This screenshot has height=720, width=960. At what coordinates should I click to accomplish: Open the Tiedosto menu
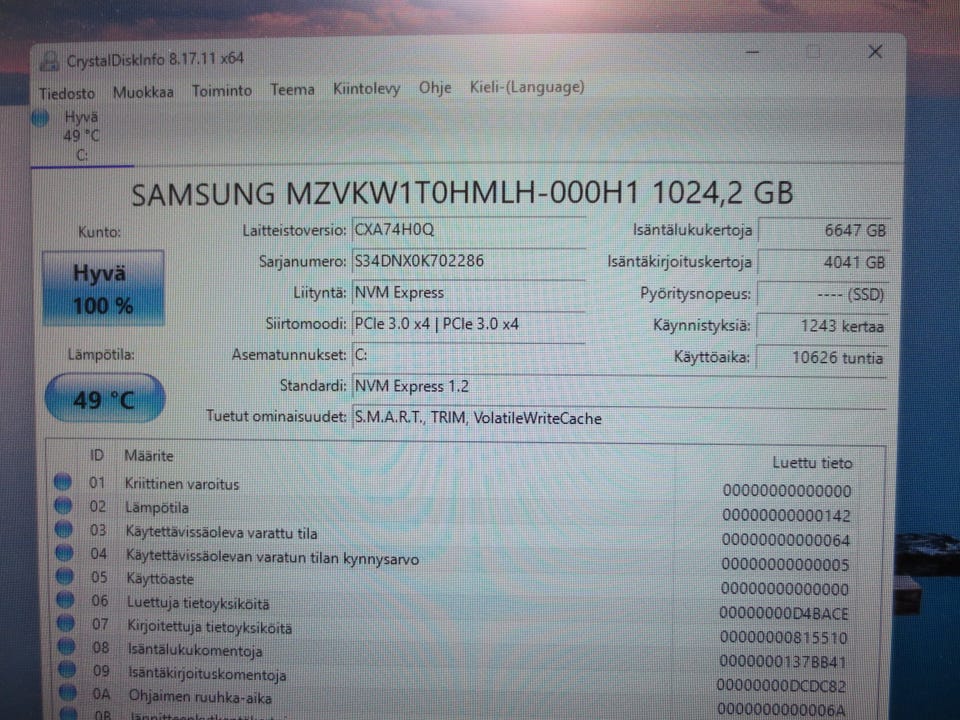[67, 93]
